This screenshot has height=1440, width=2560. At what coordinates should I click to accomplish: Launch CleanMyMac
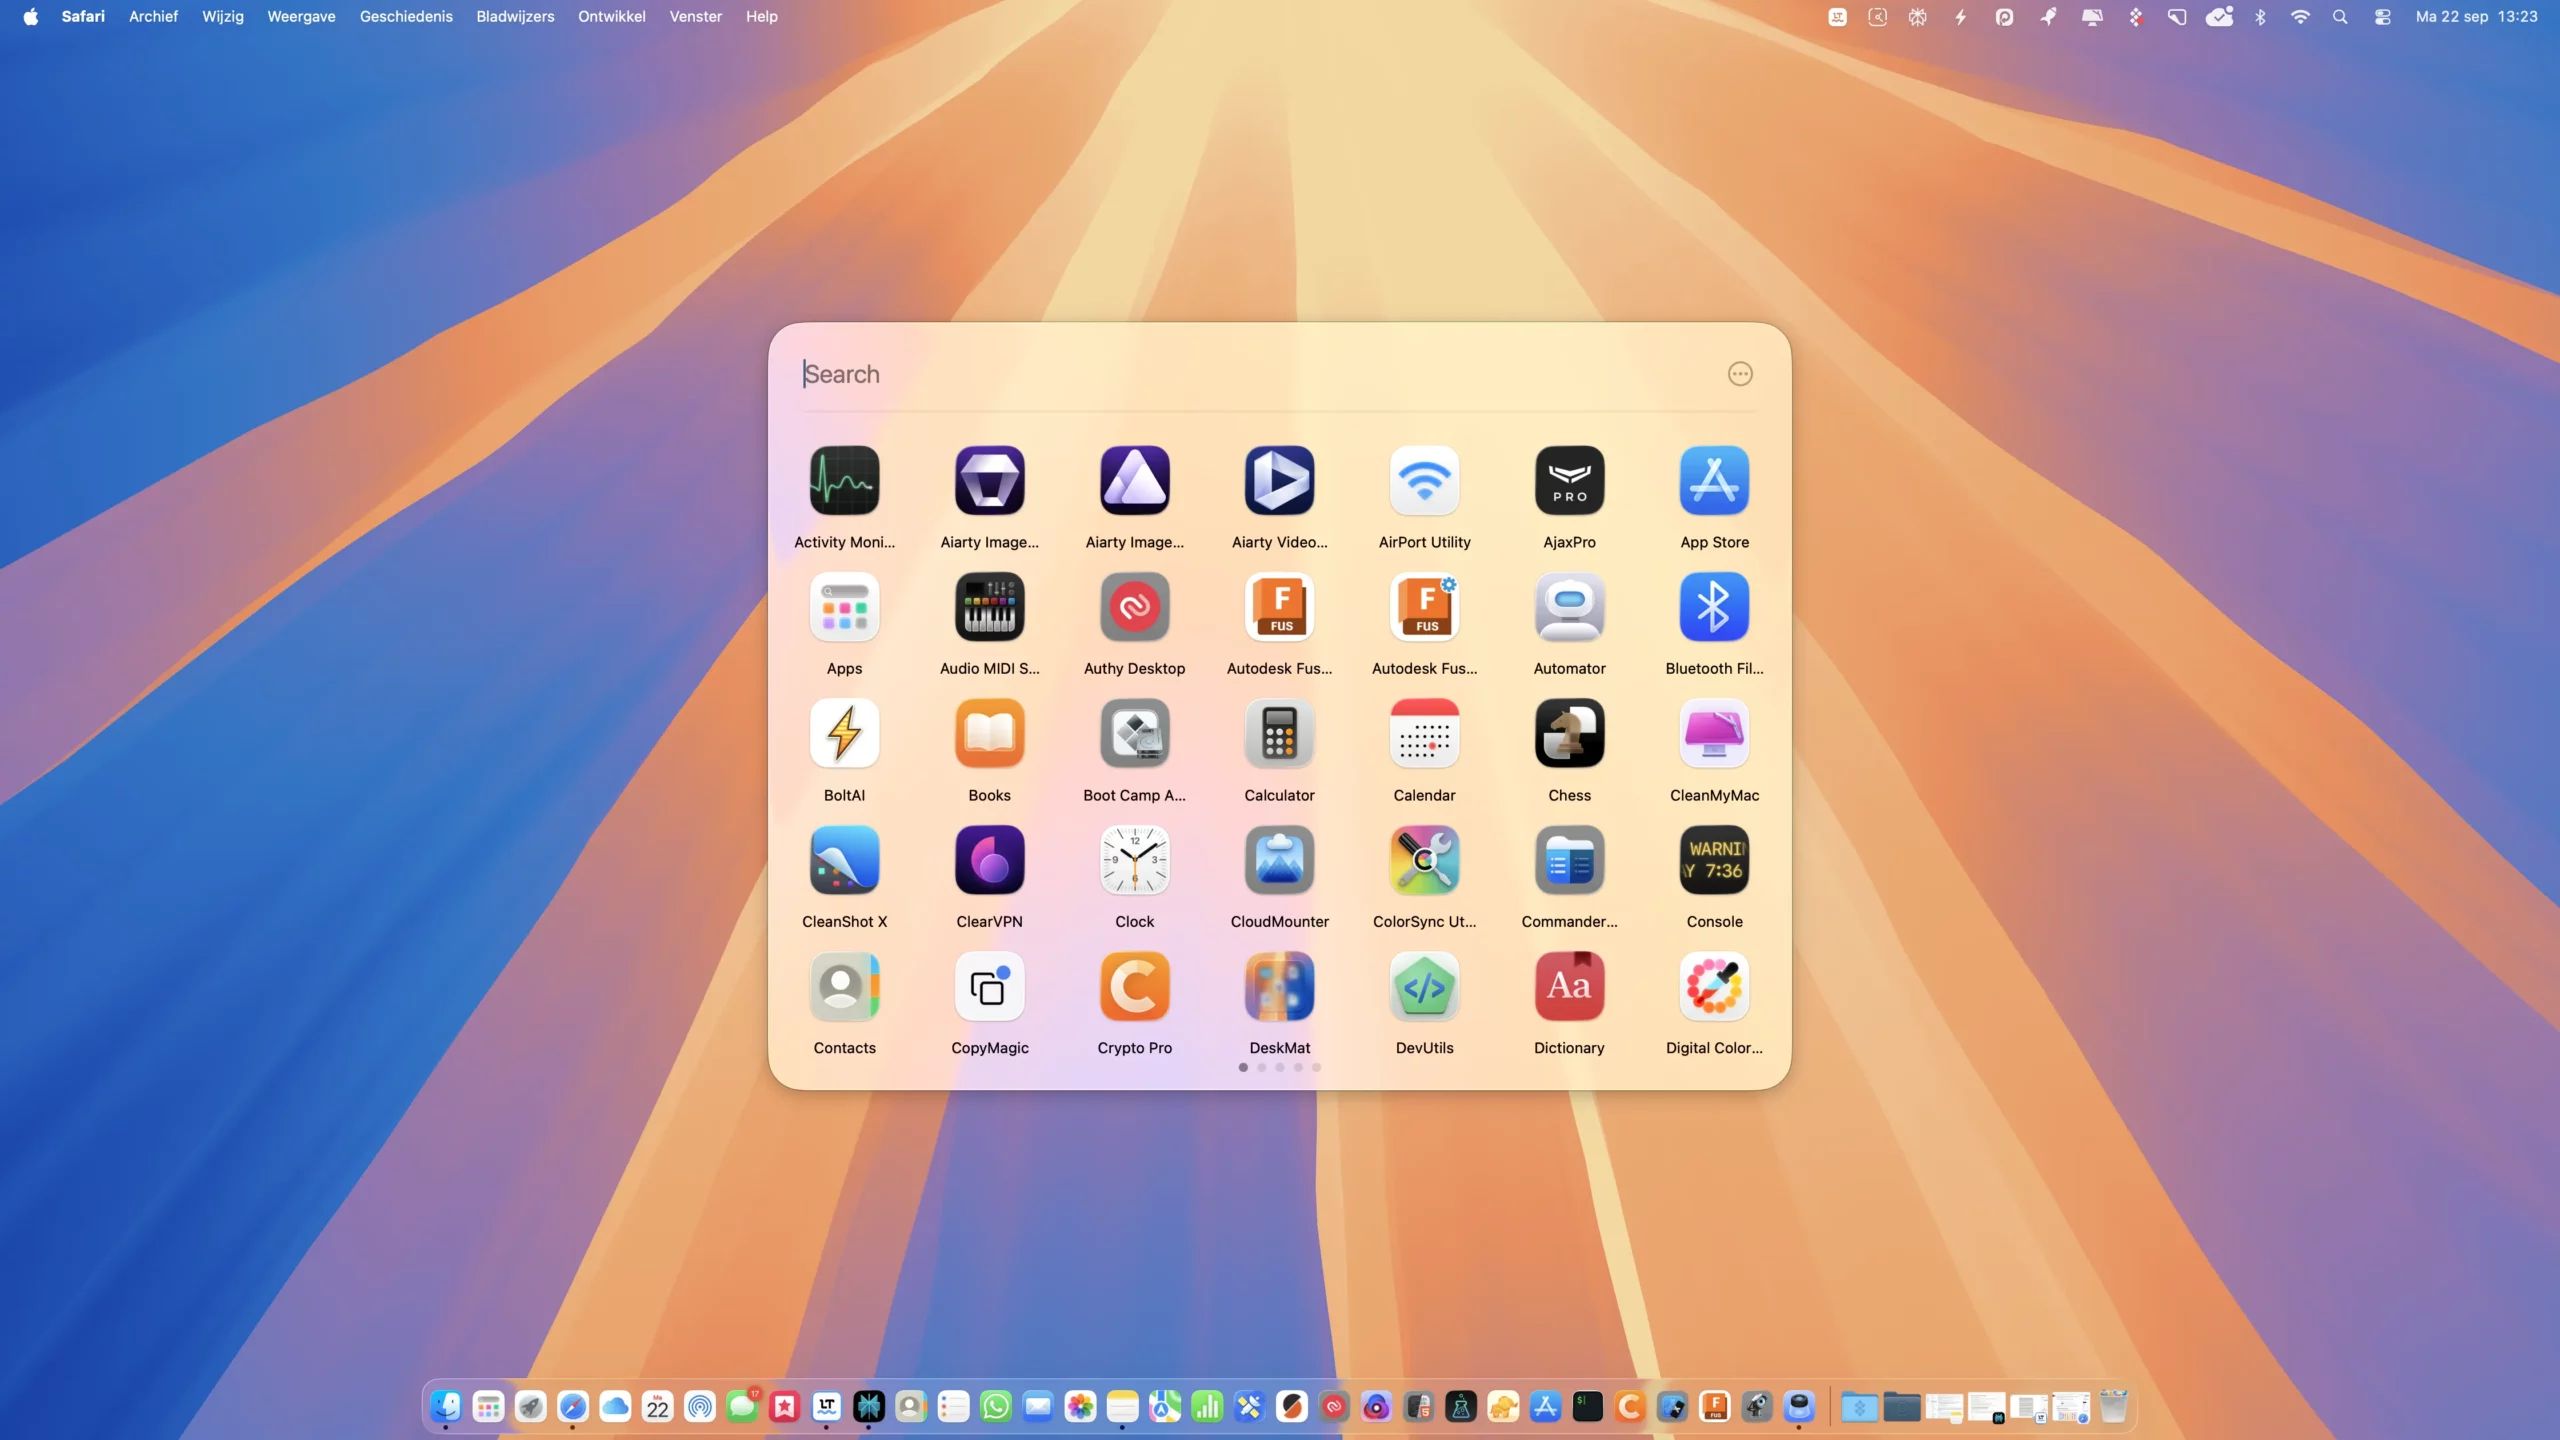1714,734
